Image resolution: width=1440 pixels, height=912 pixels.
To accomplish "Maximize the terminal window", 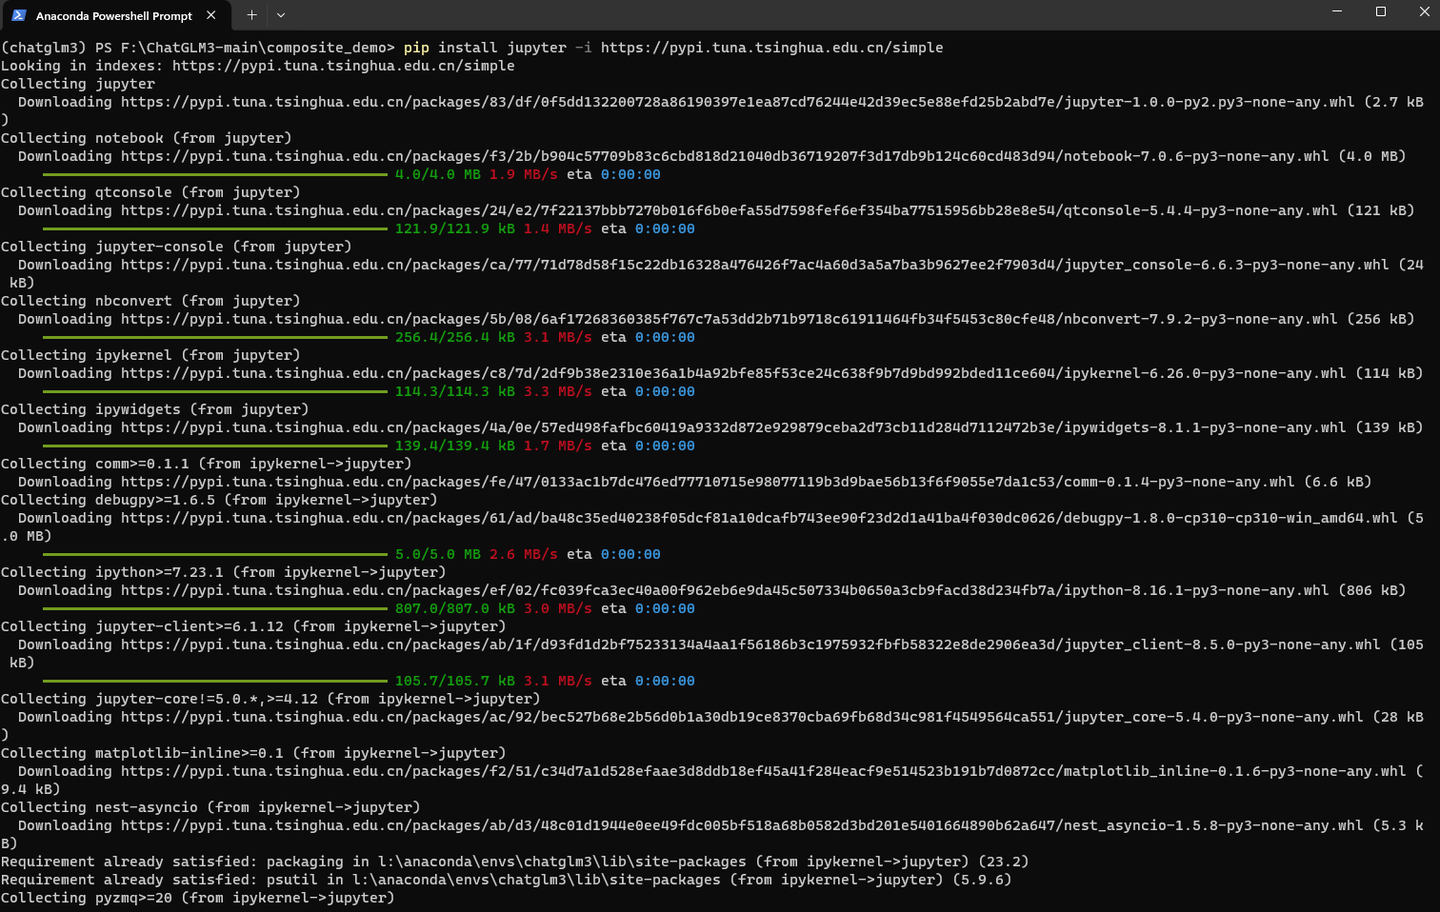I will (1381, 12).
